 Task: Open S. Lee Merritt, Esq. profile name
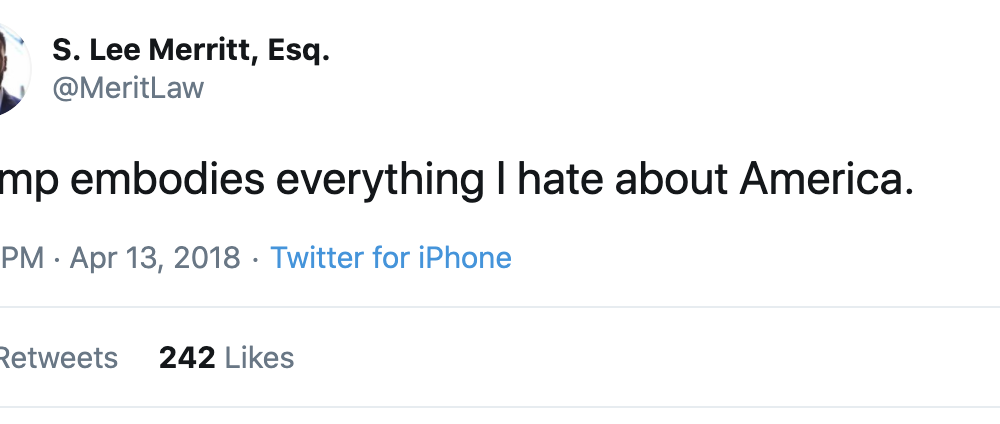(190, 52)
